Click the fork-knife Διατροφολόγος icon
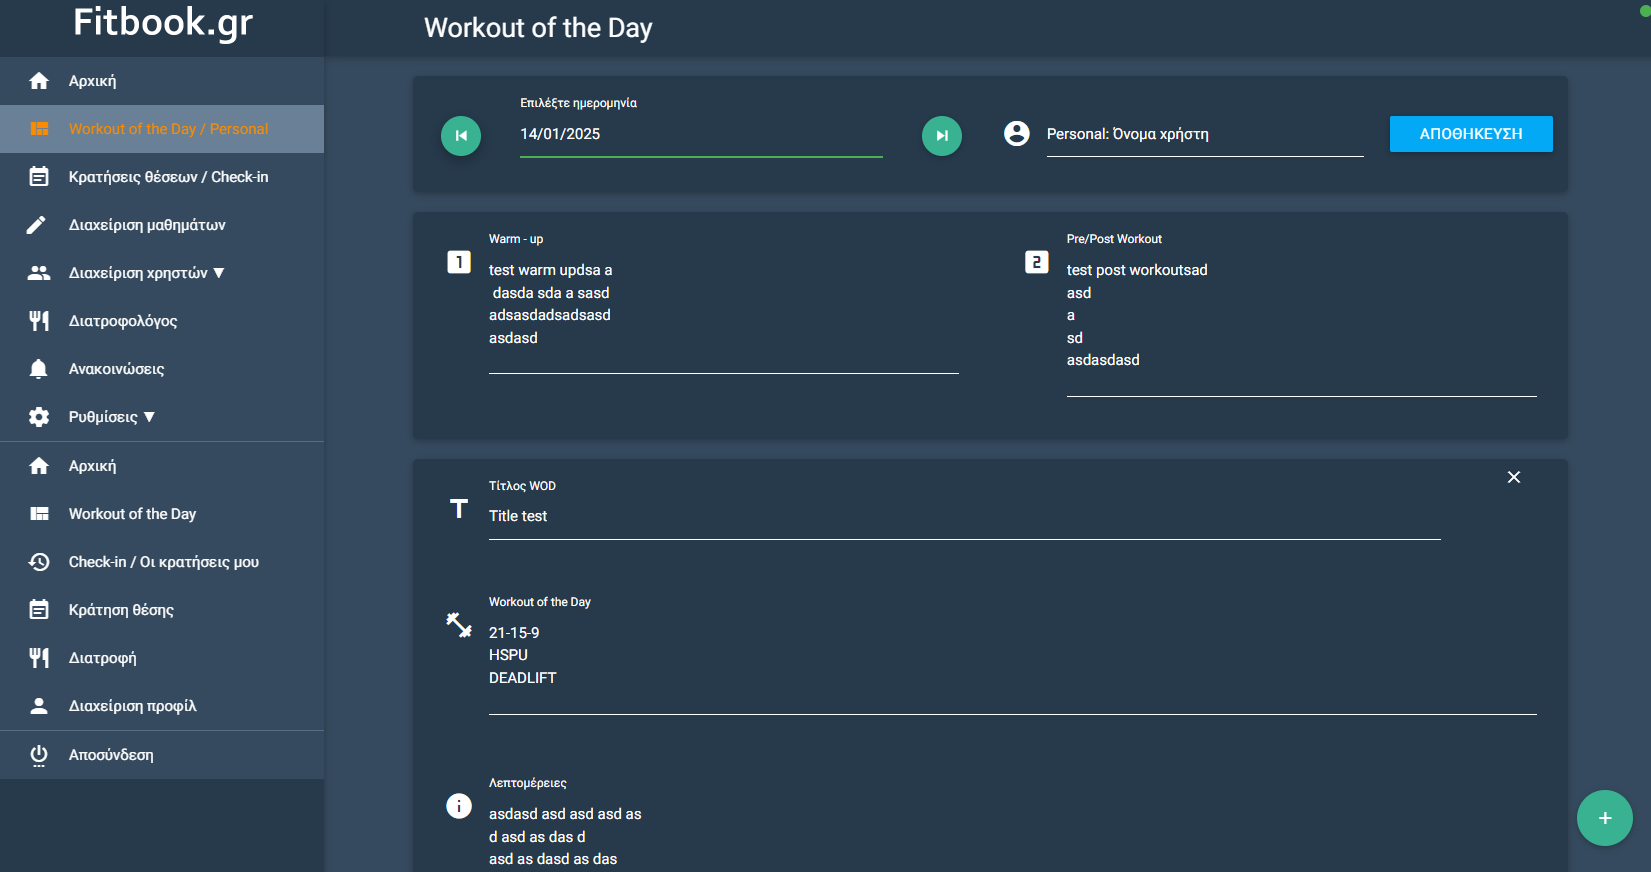This screenshot has height=872, width=1651. tap(39, 321)
